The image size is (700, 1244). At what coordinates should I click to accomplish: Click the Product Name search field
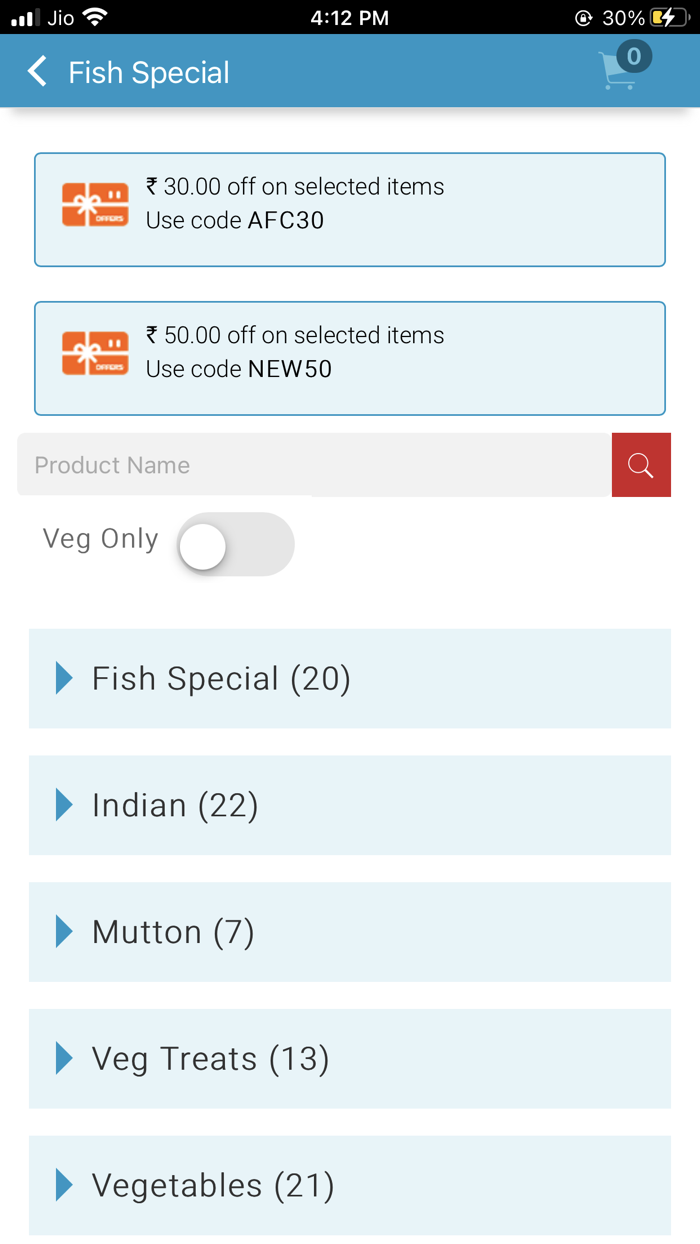(300, 464)
